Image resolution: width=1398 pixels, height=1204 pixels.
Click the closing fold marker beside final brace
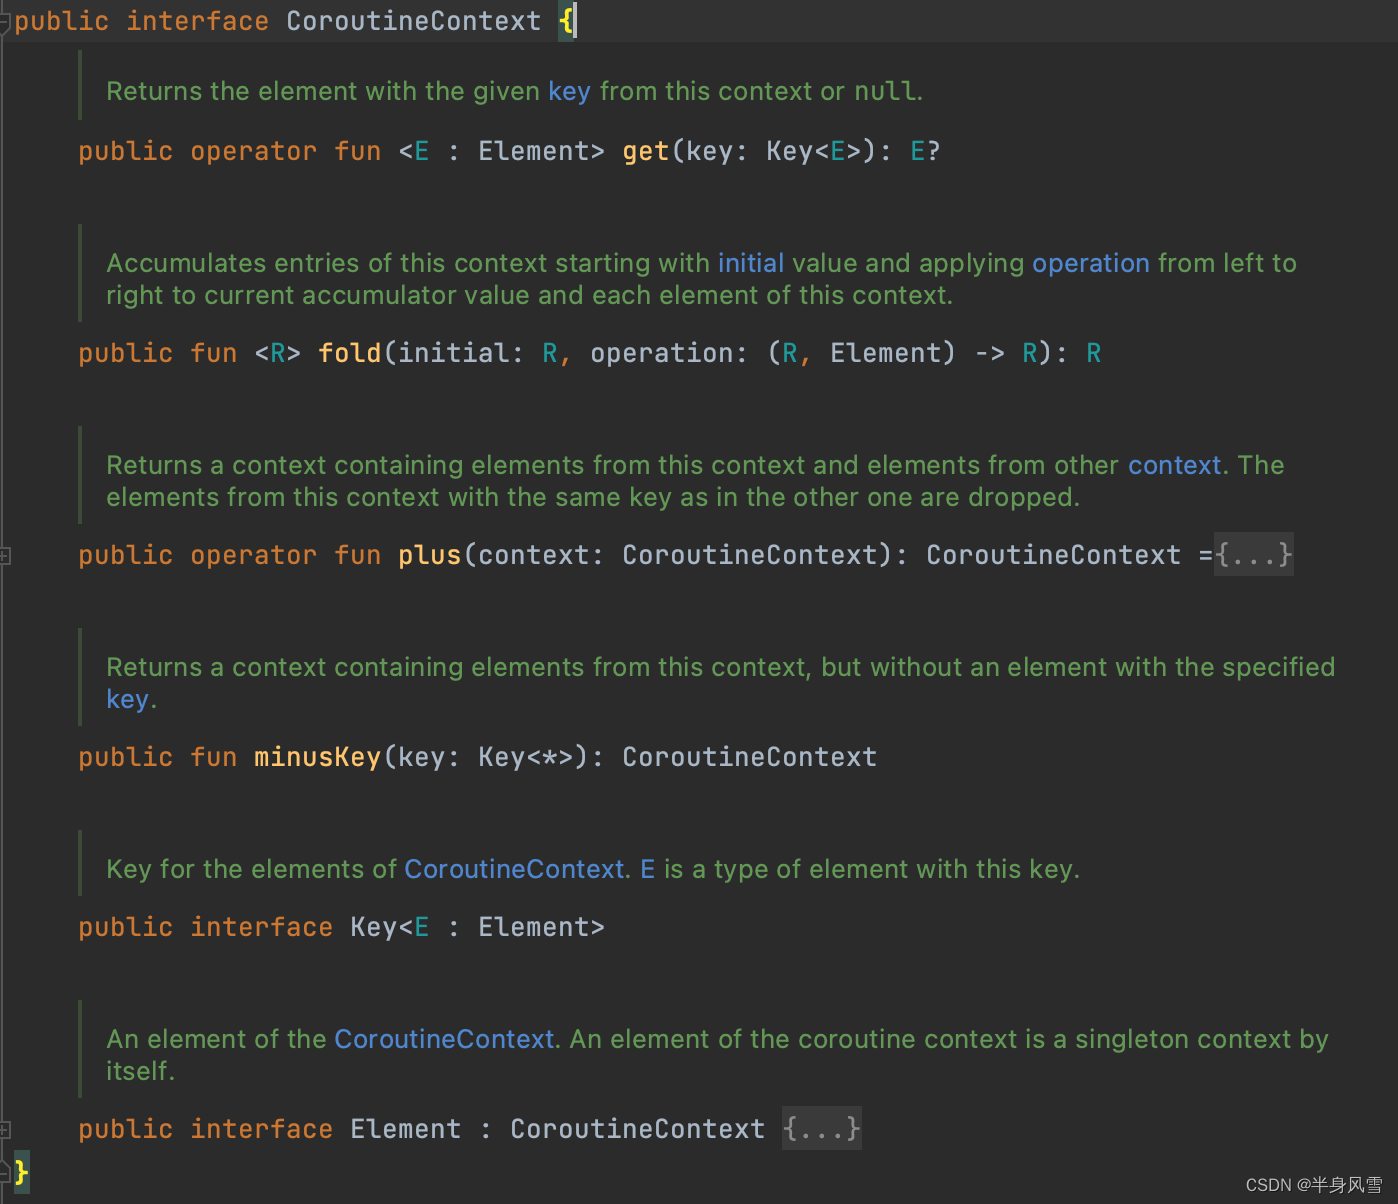pyautogui.click(x=5, y=1170)
